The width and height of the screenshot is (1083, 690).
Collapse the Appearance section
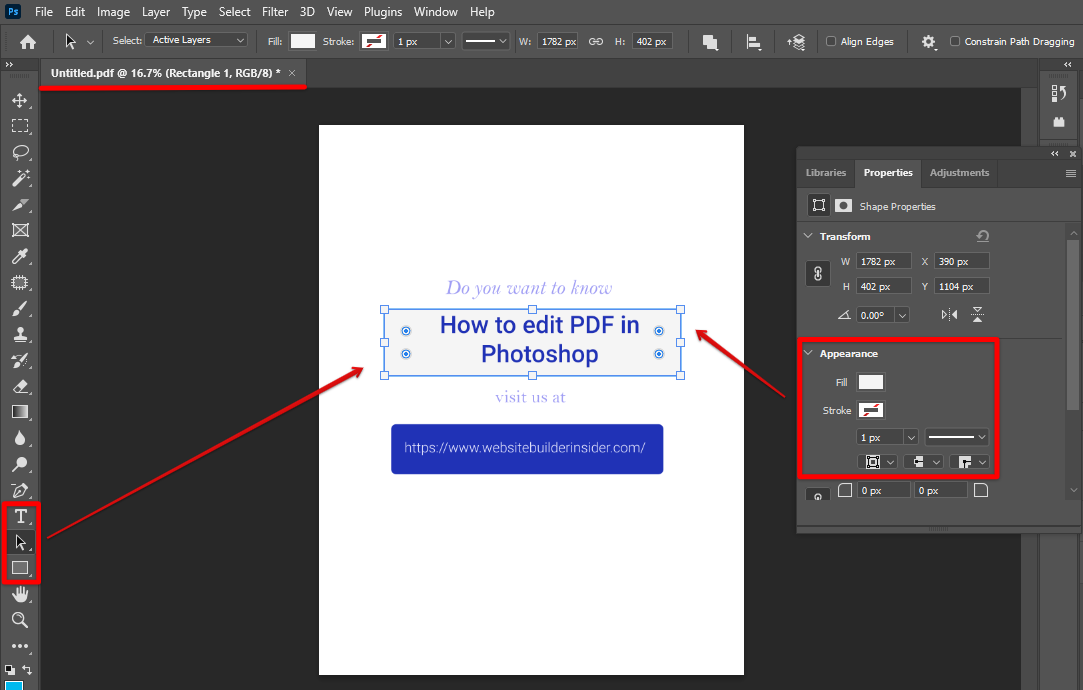point(808,353)
